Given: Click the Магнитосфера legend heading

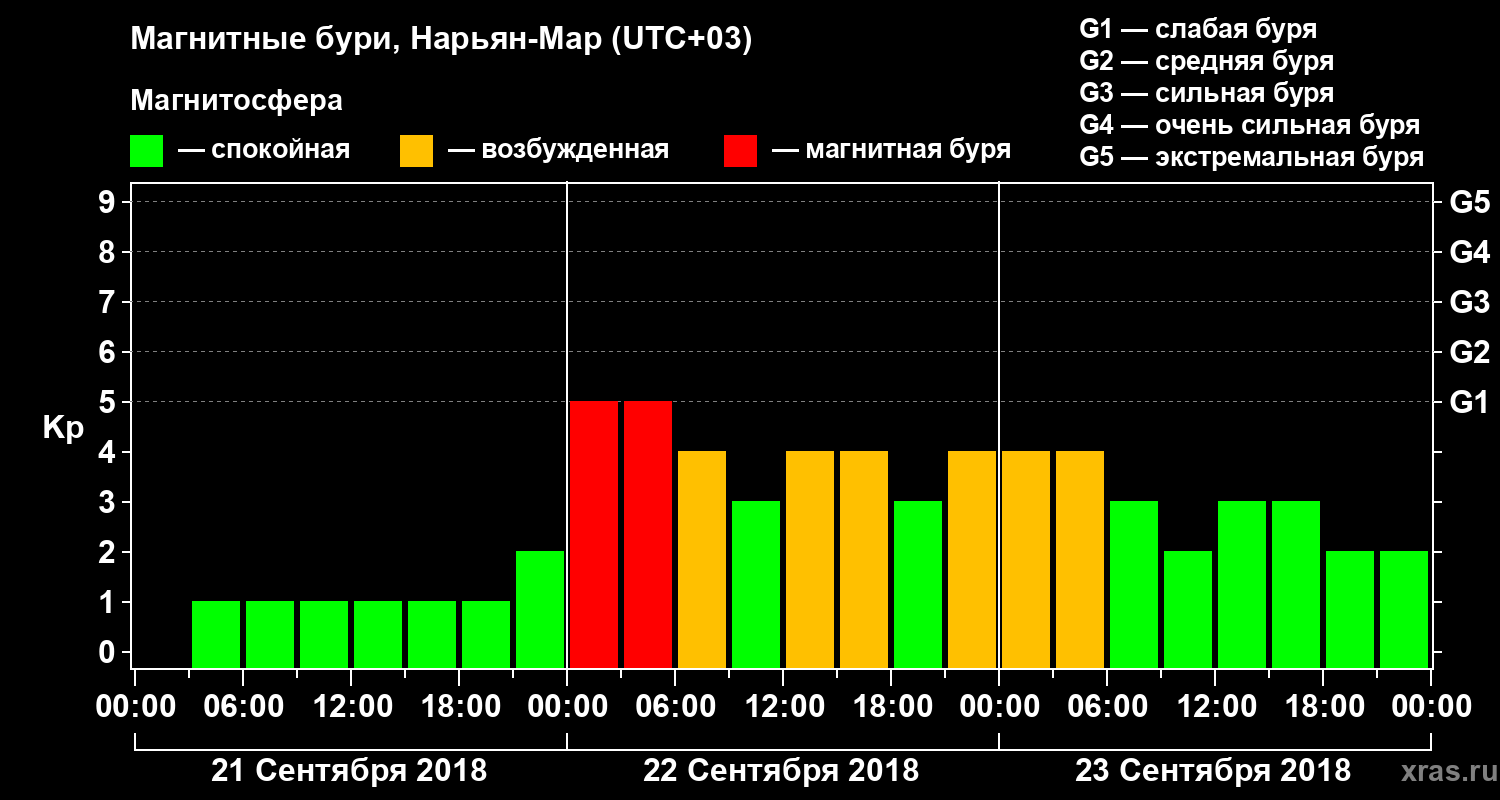Looking at the screenshot, I should tap(236, 101).
